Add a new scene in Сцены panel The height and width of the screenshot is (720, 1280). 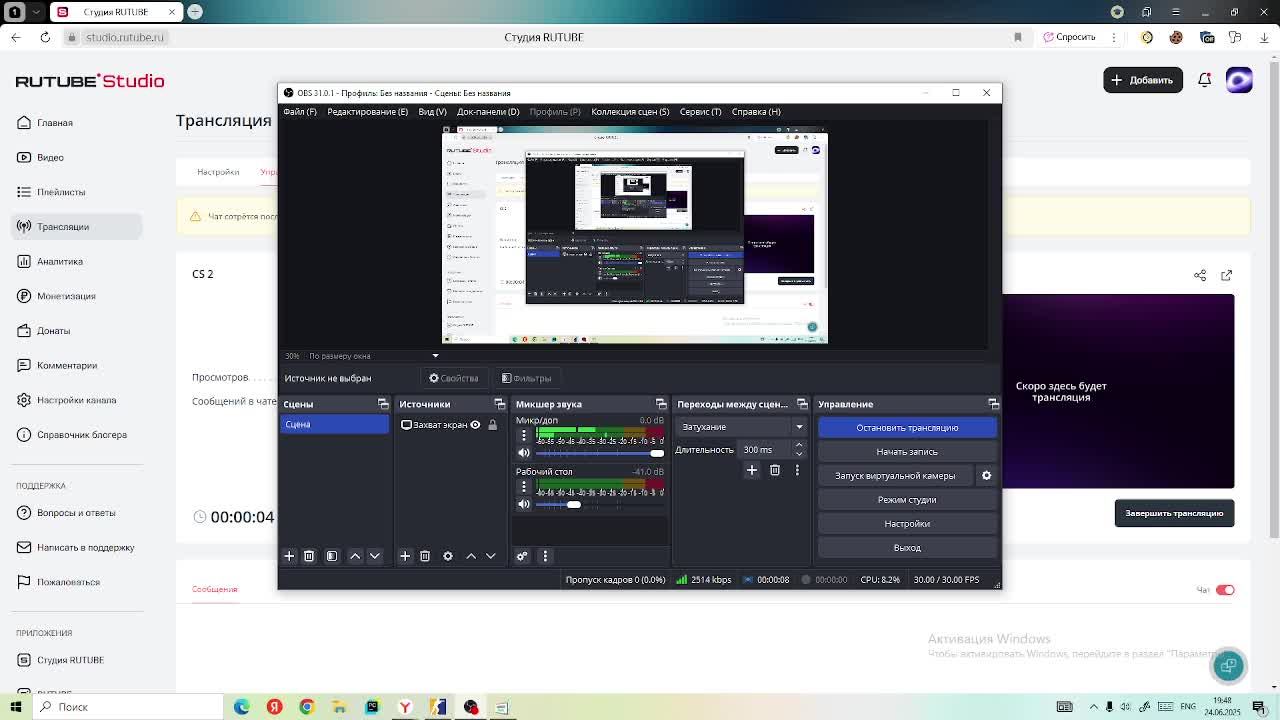(289, 556)
